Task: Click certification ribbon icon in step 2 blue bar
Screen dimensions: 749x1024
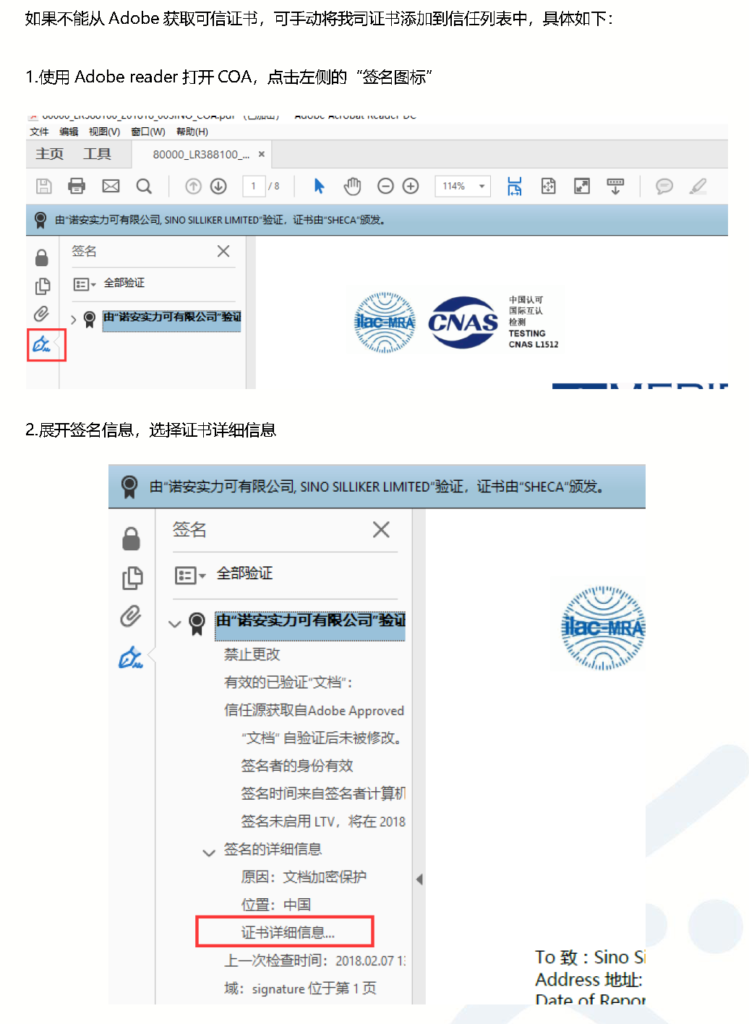Action: tap(129, 487)
